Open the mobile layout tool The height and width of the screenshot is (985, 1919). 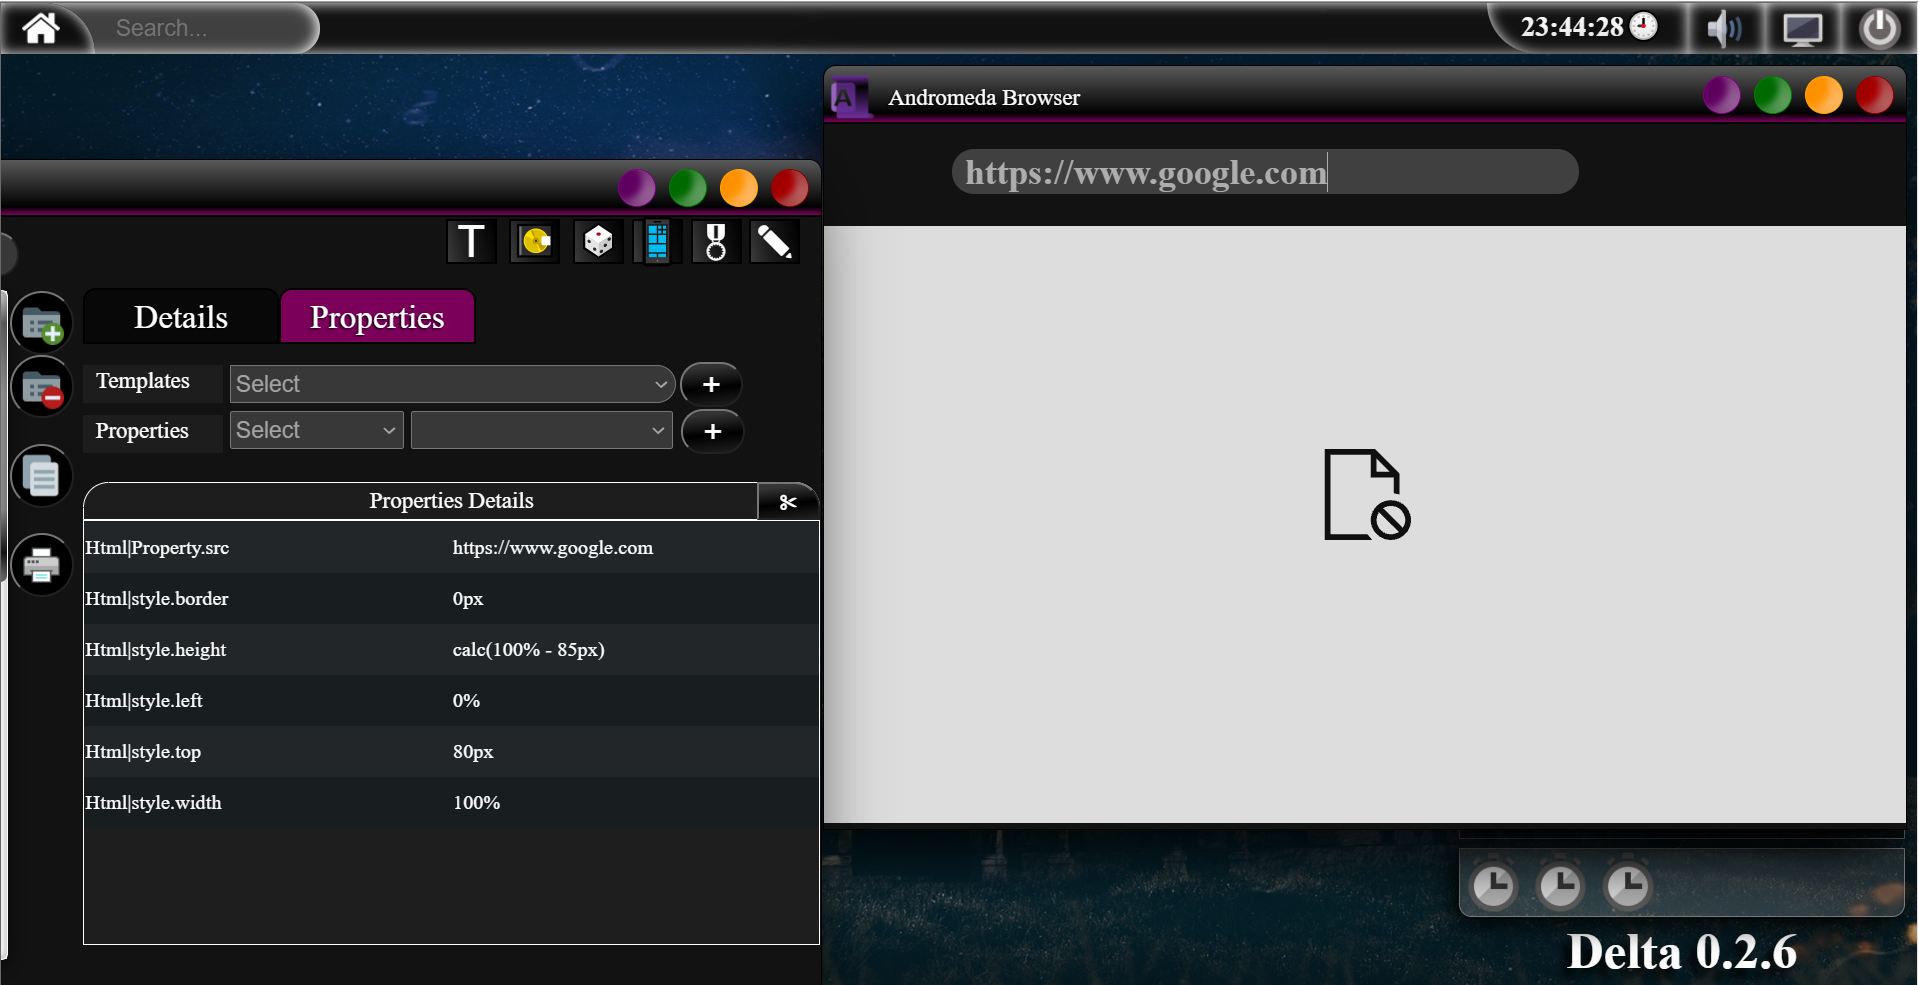(656, 241)
